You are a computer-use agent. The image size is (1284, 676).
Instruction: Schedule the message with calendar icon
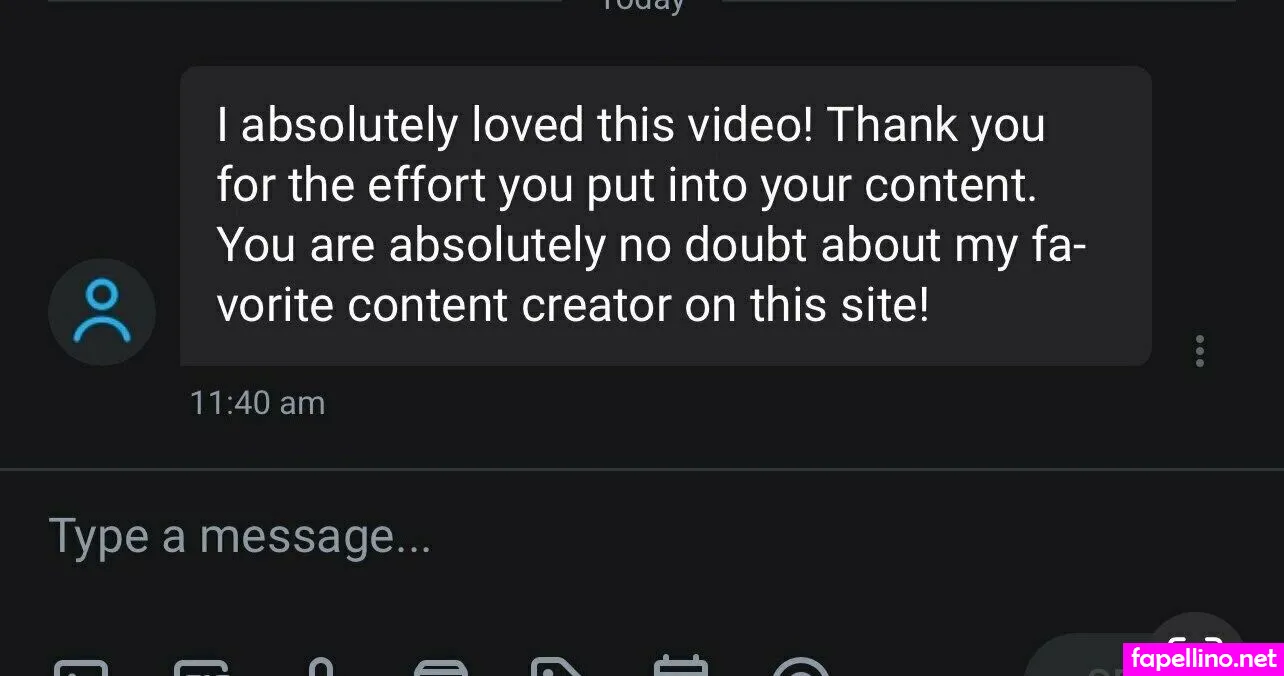click(680, 667)
